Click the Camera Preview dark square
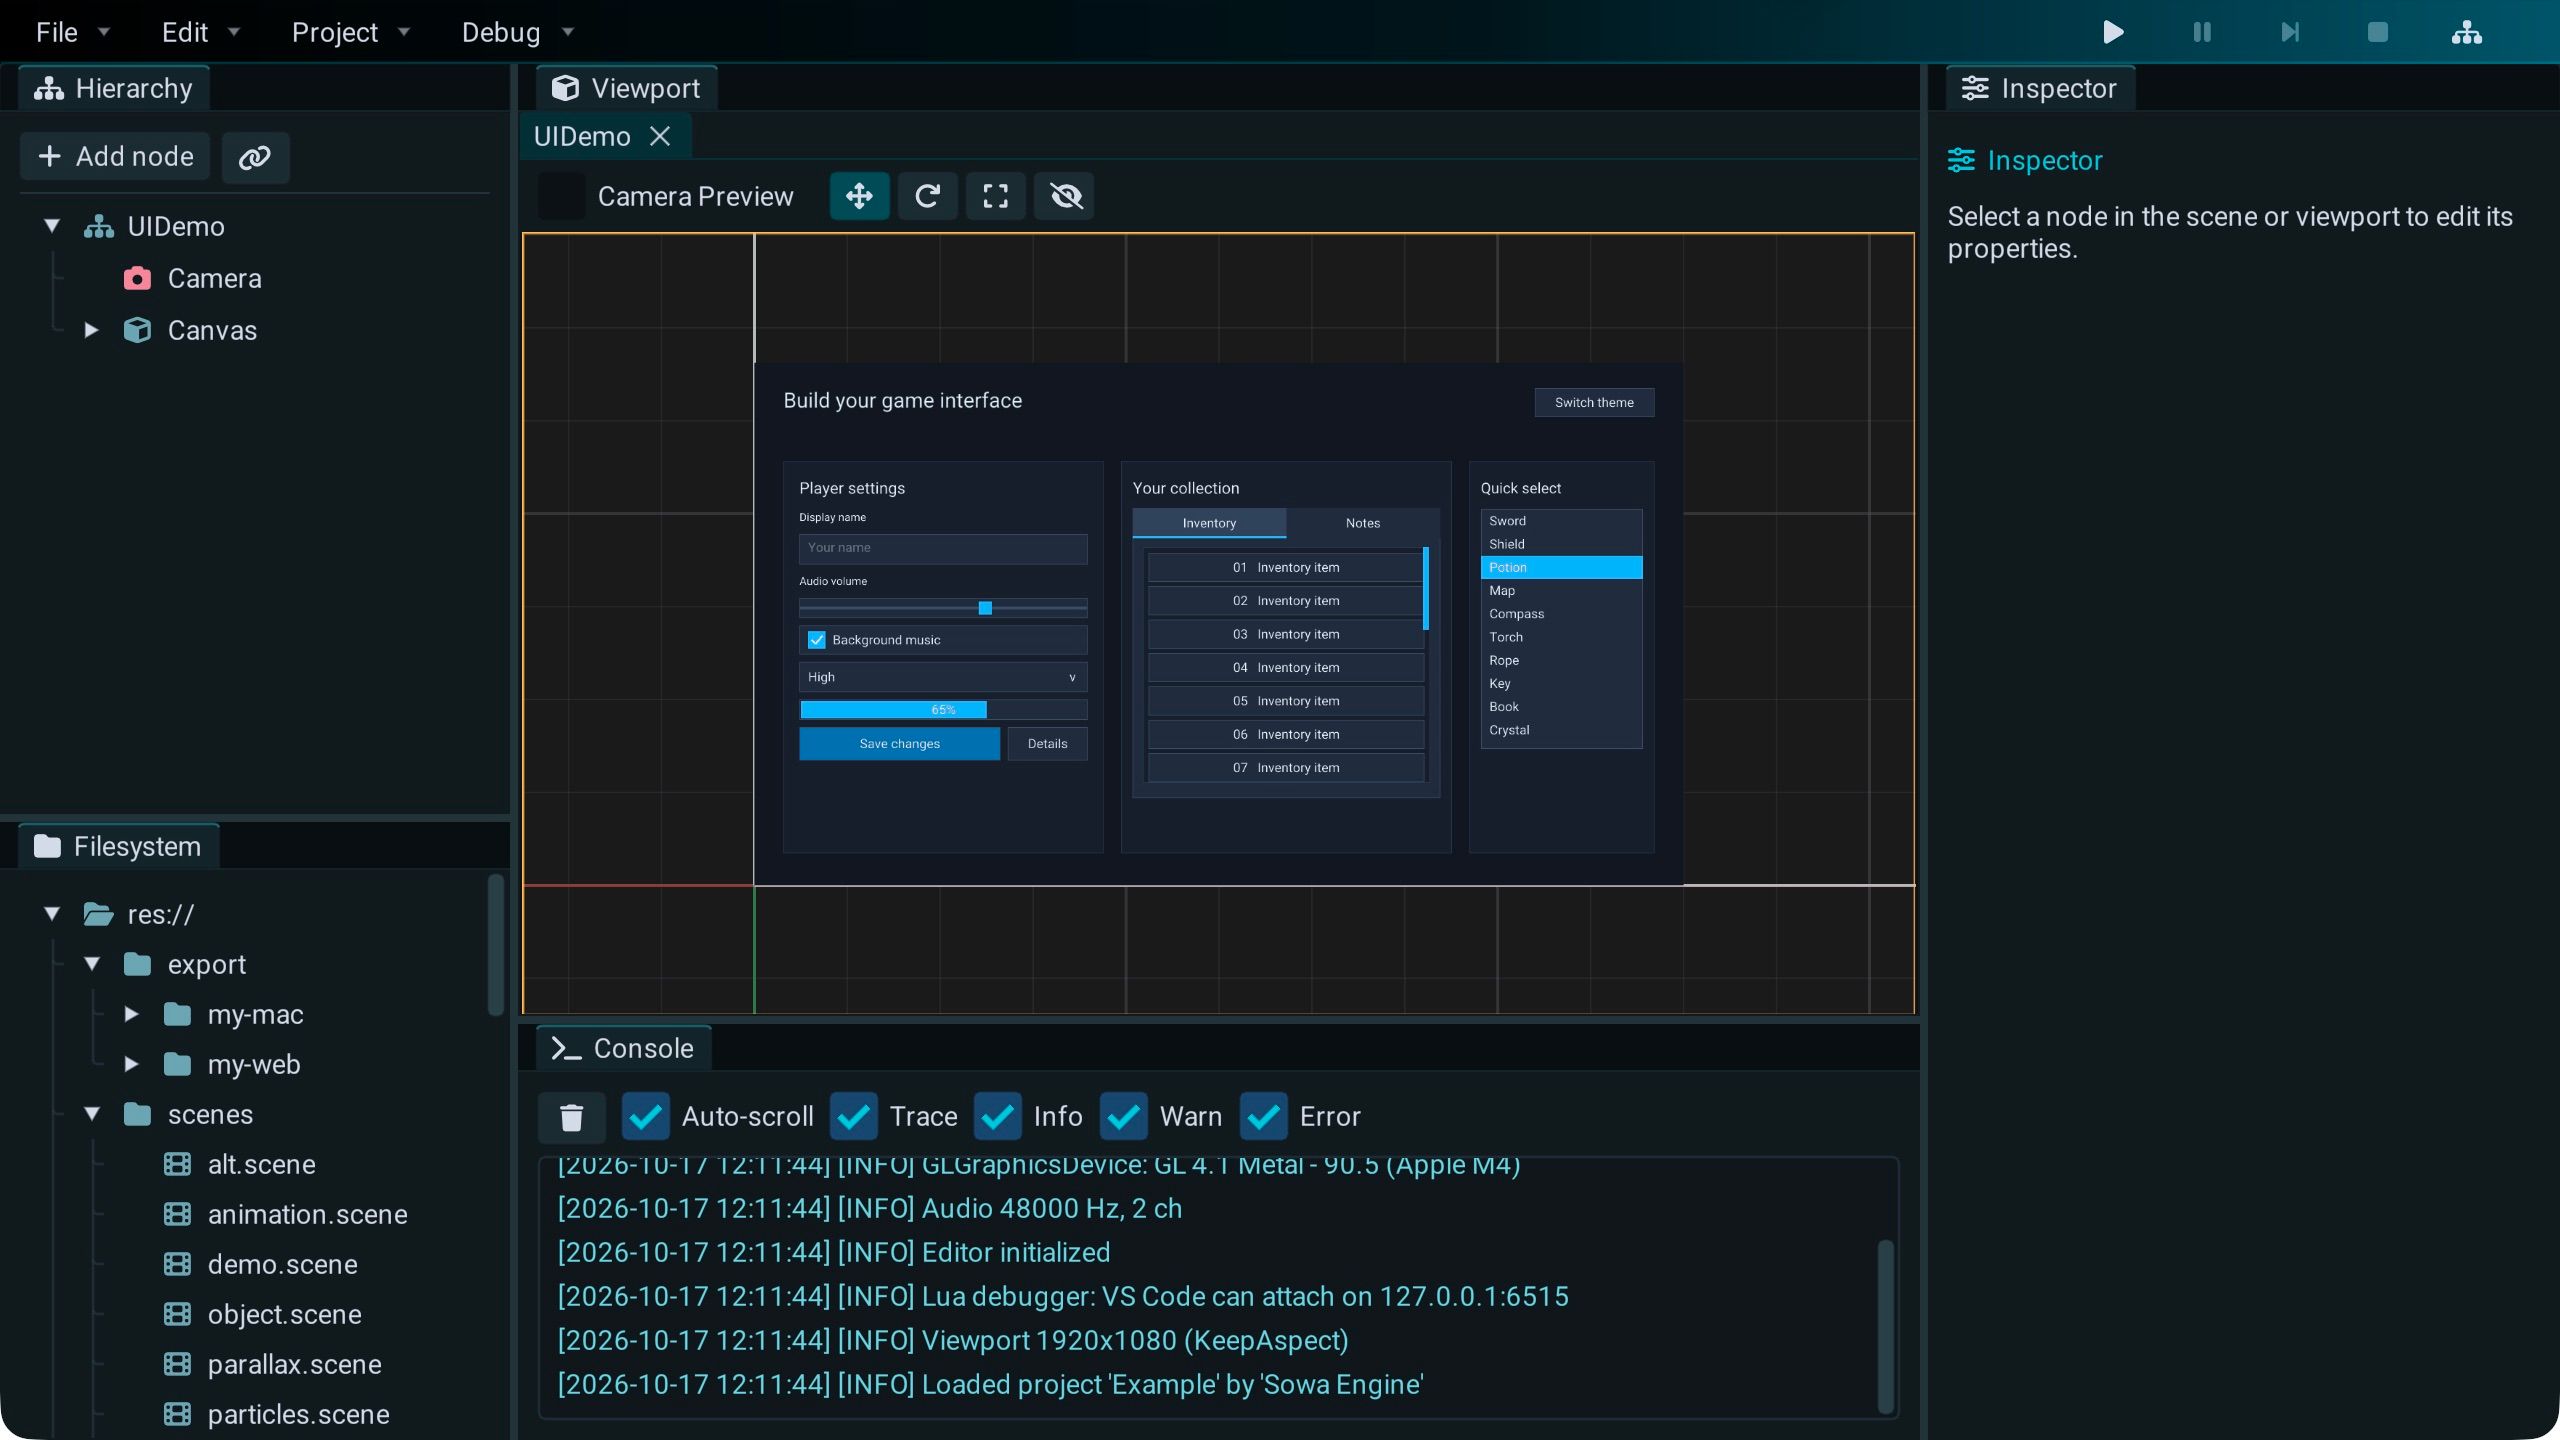This screenshot has height=1440, width=2560. [x=562, y=195]
